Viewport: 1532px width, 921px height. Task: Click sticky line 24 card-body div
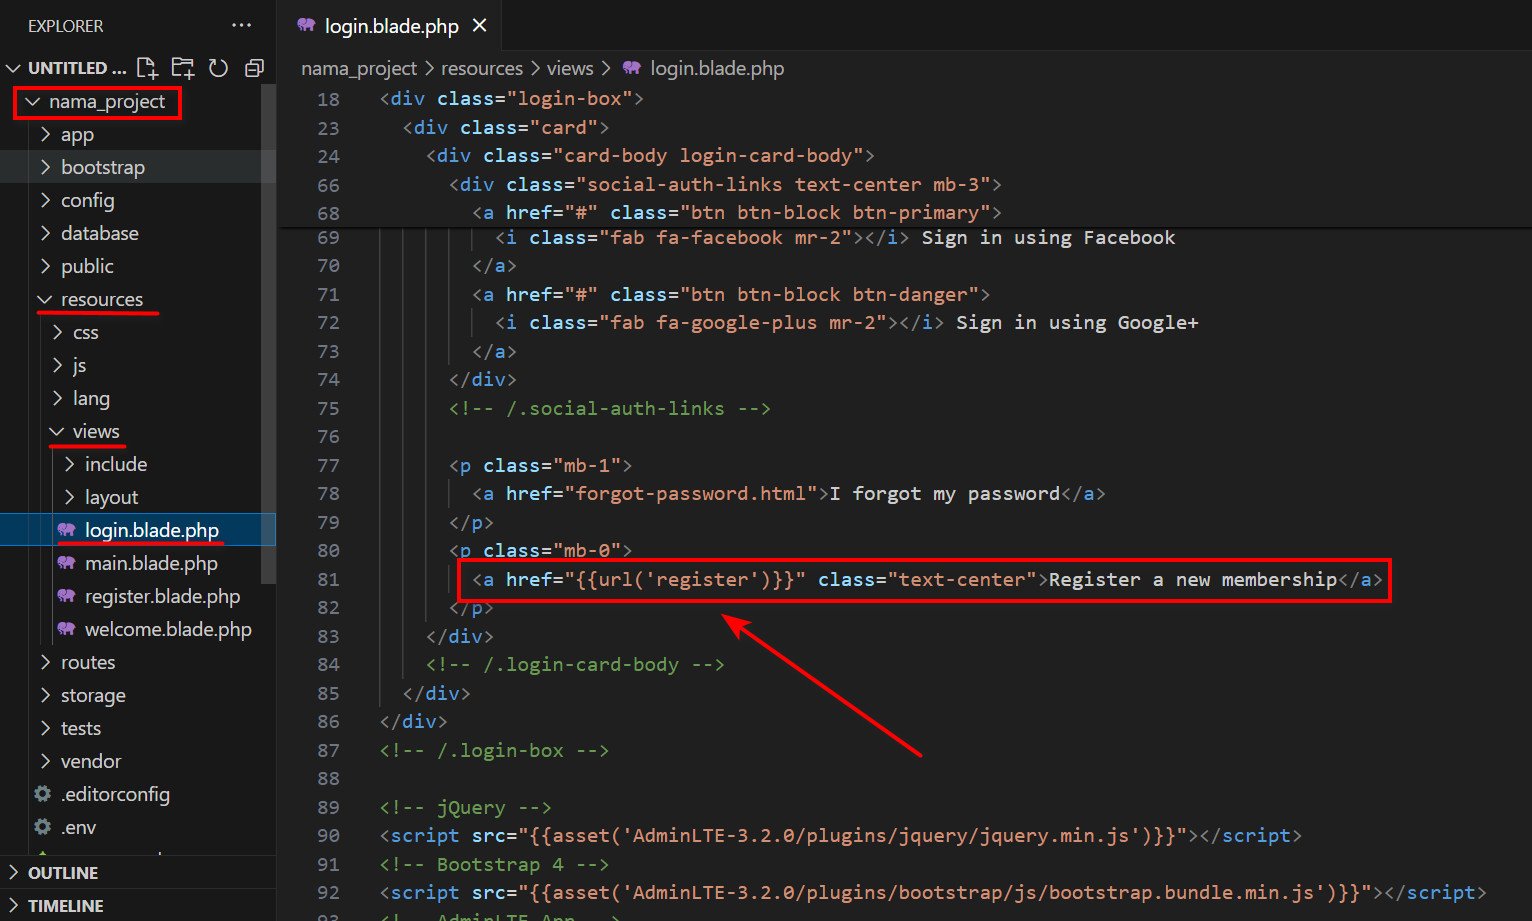650,156
